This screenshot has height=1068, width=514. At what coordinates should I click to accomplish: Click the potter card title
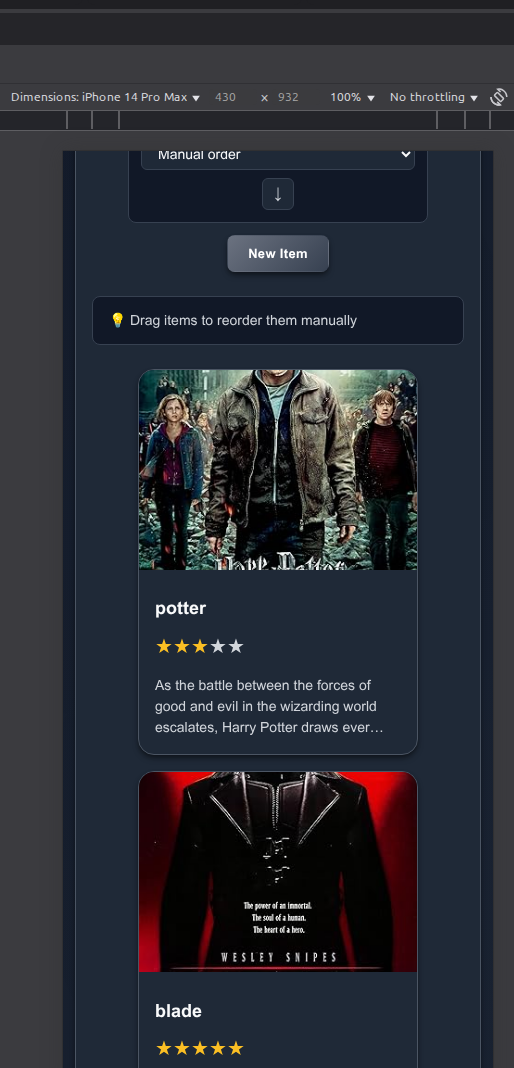(x=180, y=608)
